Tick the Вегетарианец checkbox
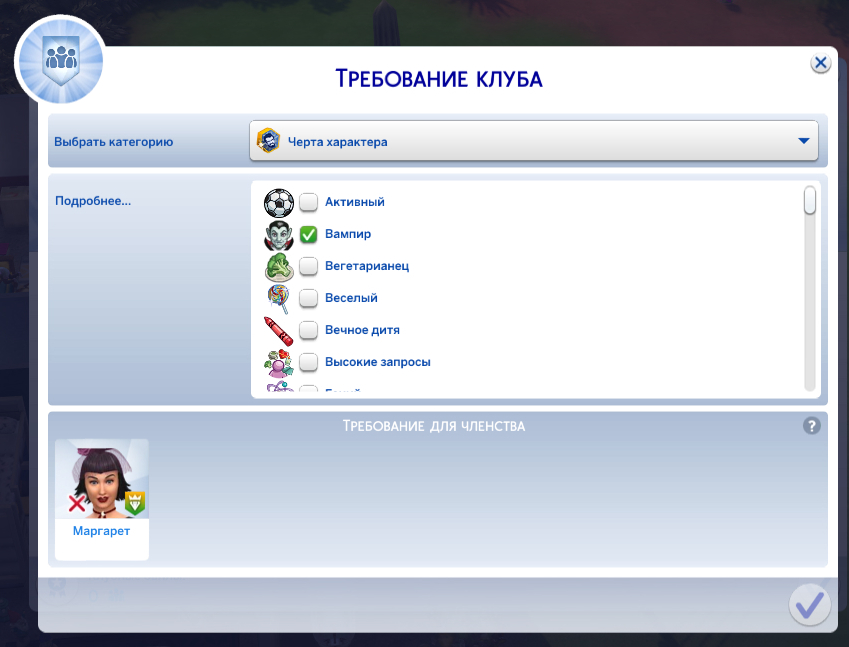This screenshot has height=647, width=849. click(309, 266)
